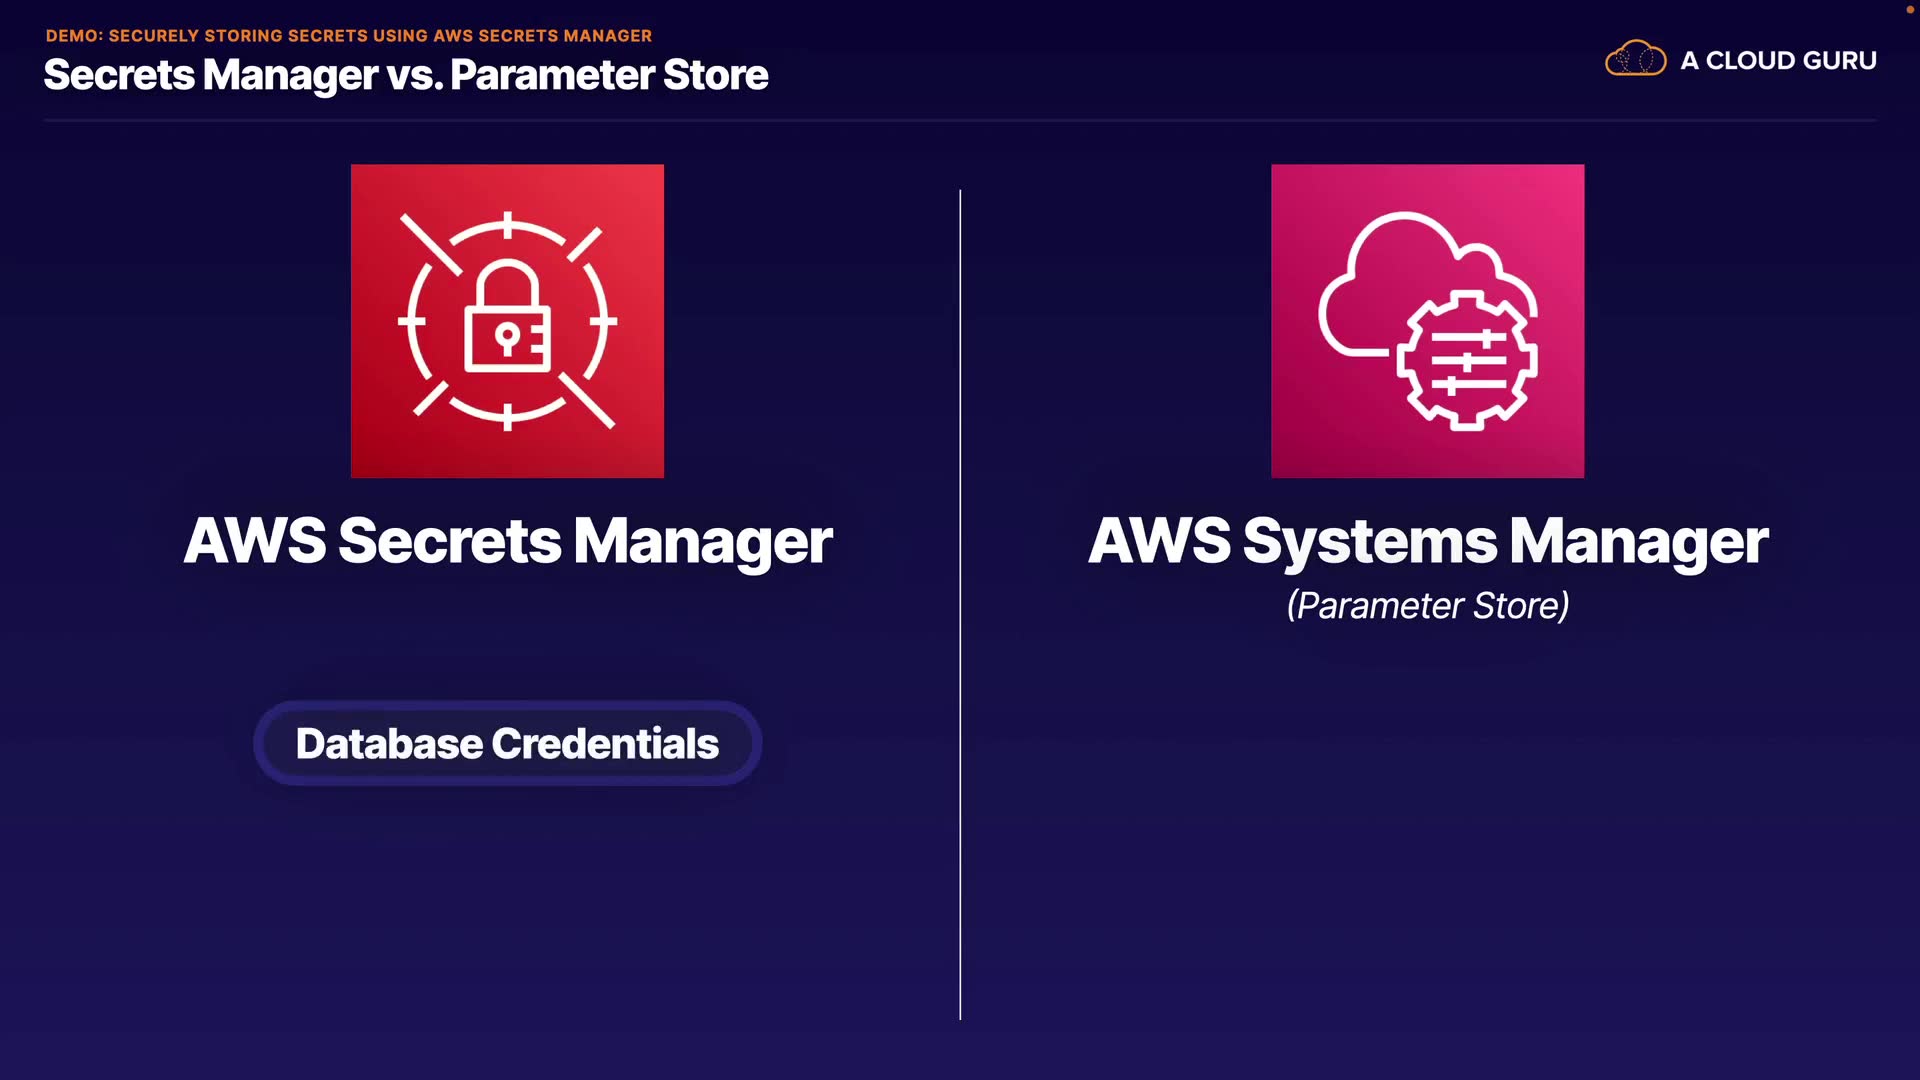Click the Database Credentials pill
Viewport: 1920px width, 1080px height.
coord(507,744)
